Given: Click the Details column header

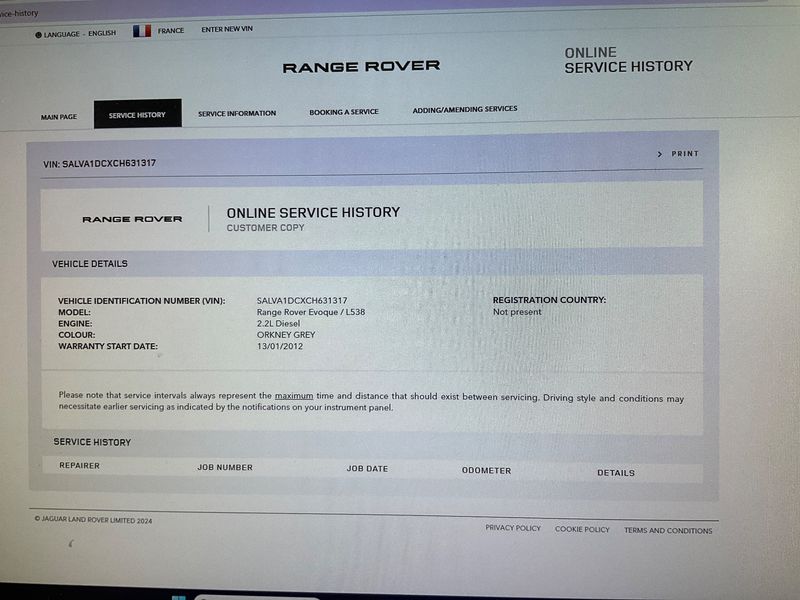Looking at the screenshot, I should click(x=616, y=473).
